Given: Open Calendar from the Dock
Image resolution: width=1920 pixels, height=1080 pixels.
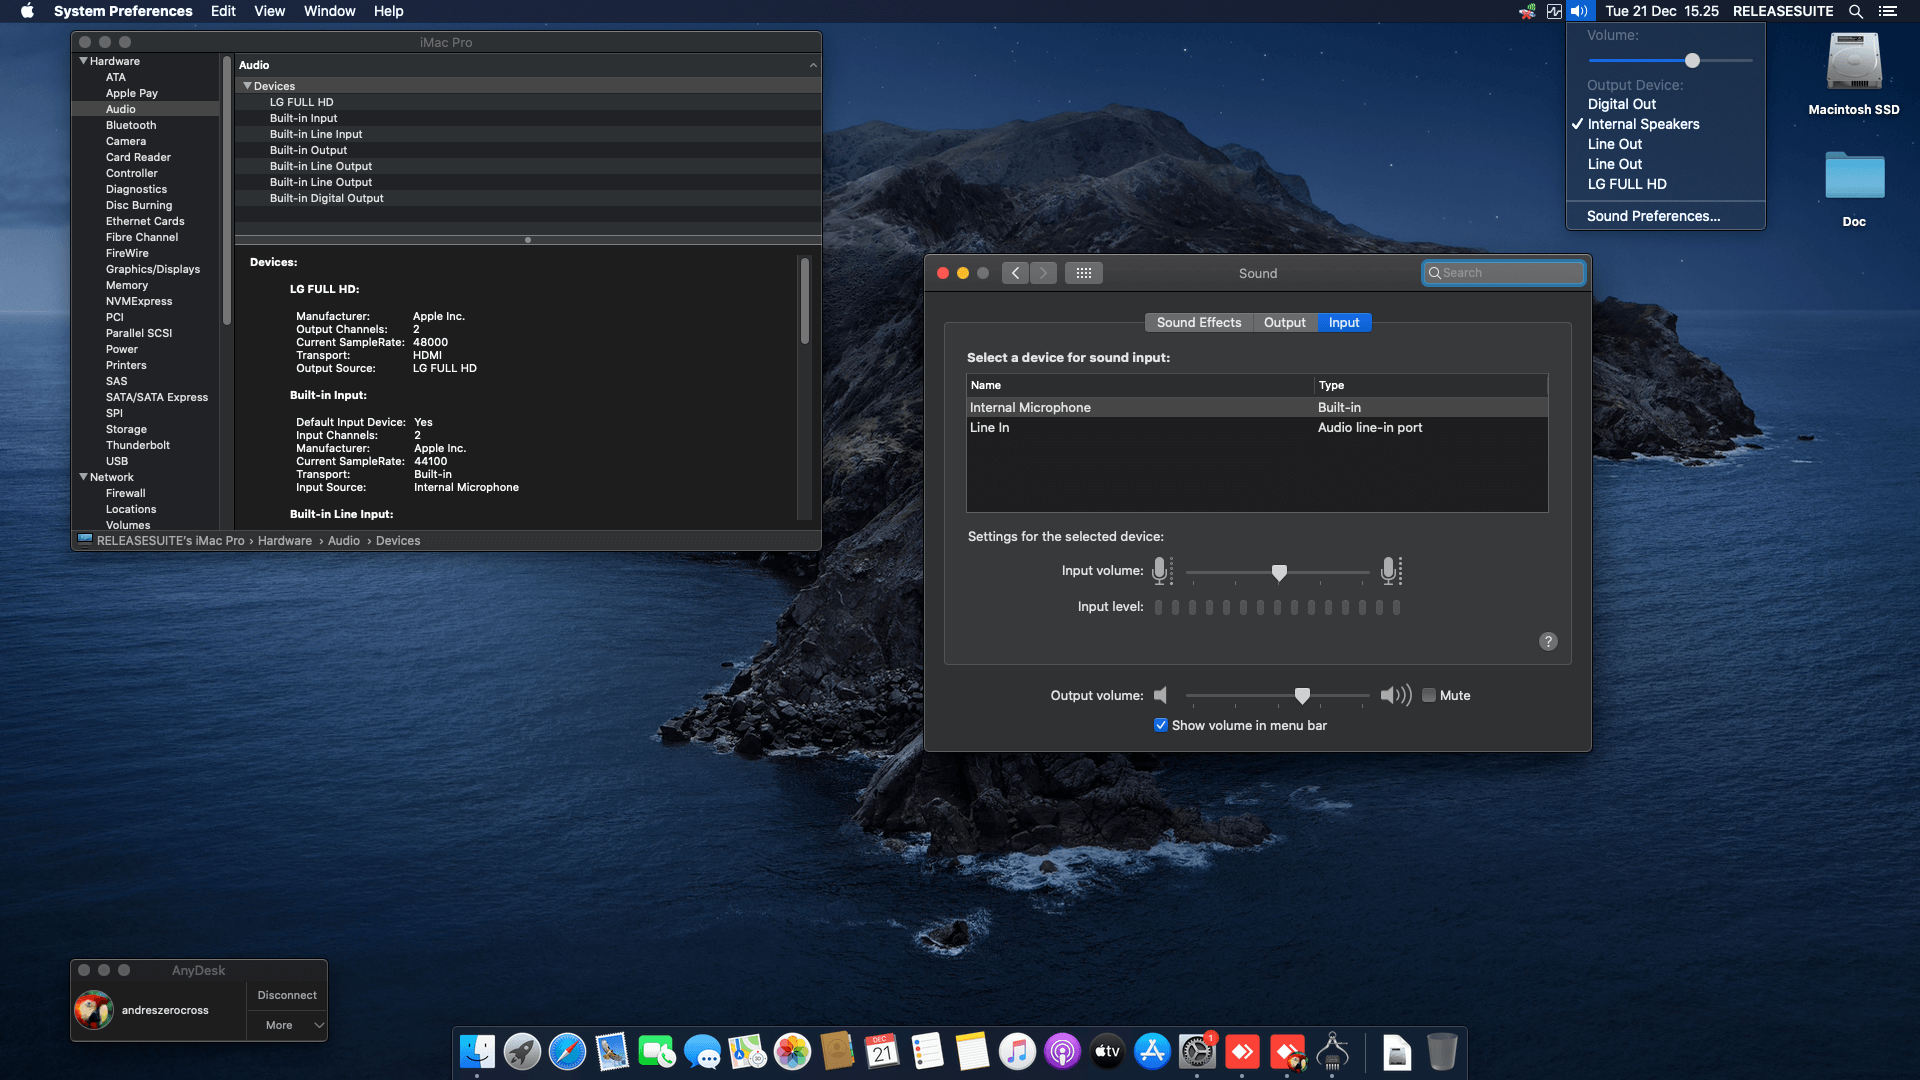Looking at the screenshot, I should coord(882,1052).
